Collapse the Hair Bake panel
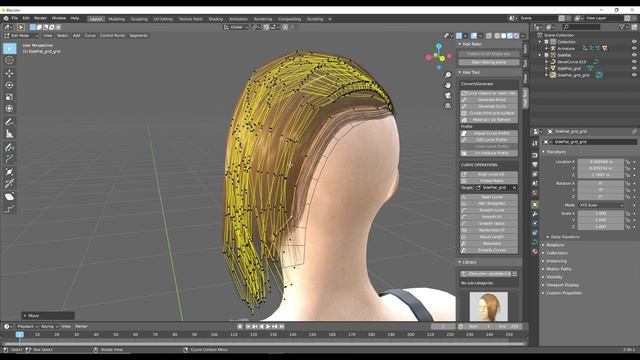The height and width of the screenshot is (360, 640). point(460,44)
